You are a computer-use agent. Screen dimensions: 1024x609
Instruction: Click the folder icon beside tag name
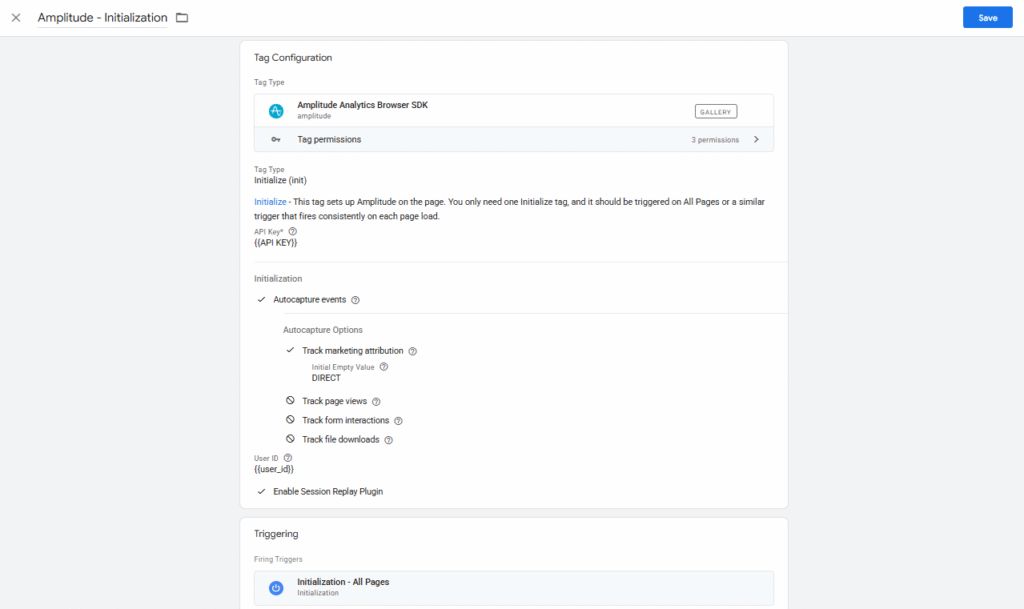(182, 18)
